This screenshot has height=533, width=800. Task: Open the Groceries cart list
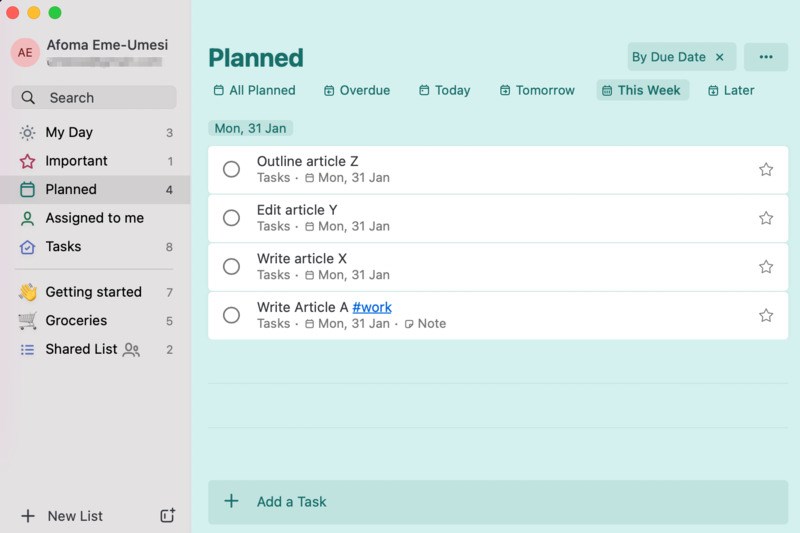pyautogui.click(x=27, y=321)
